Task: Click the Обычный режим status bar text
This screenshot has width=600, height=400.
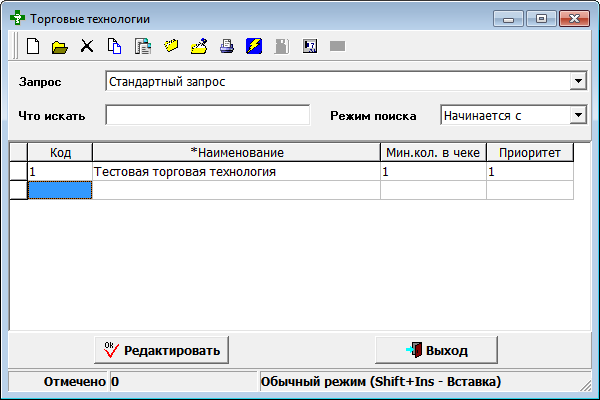Action: click(x=381, y=381)
